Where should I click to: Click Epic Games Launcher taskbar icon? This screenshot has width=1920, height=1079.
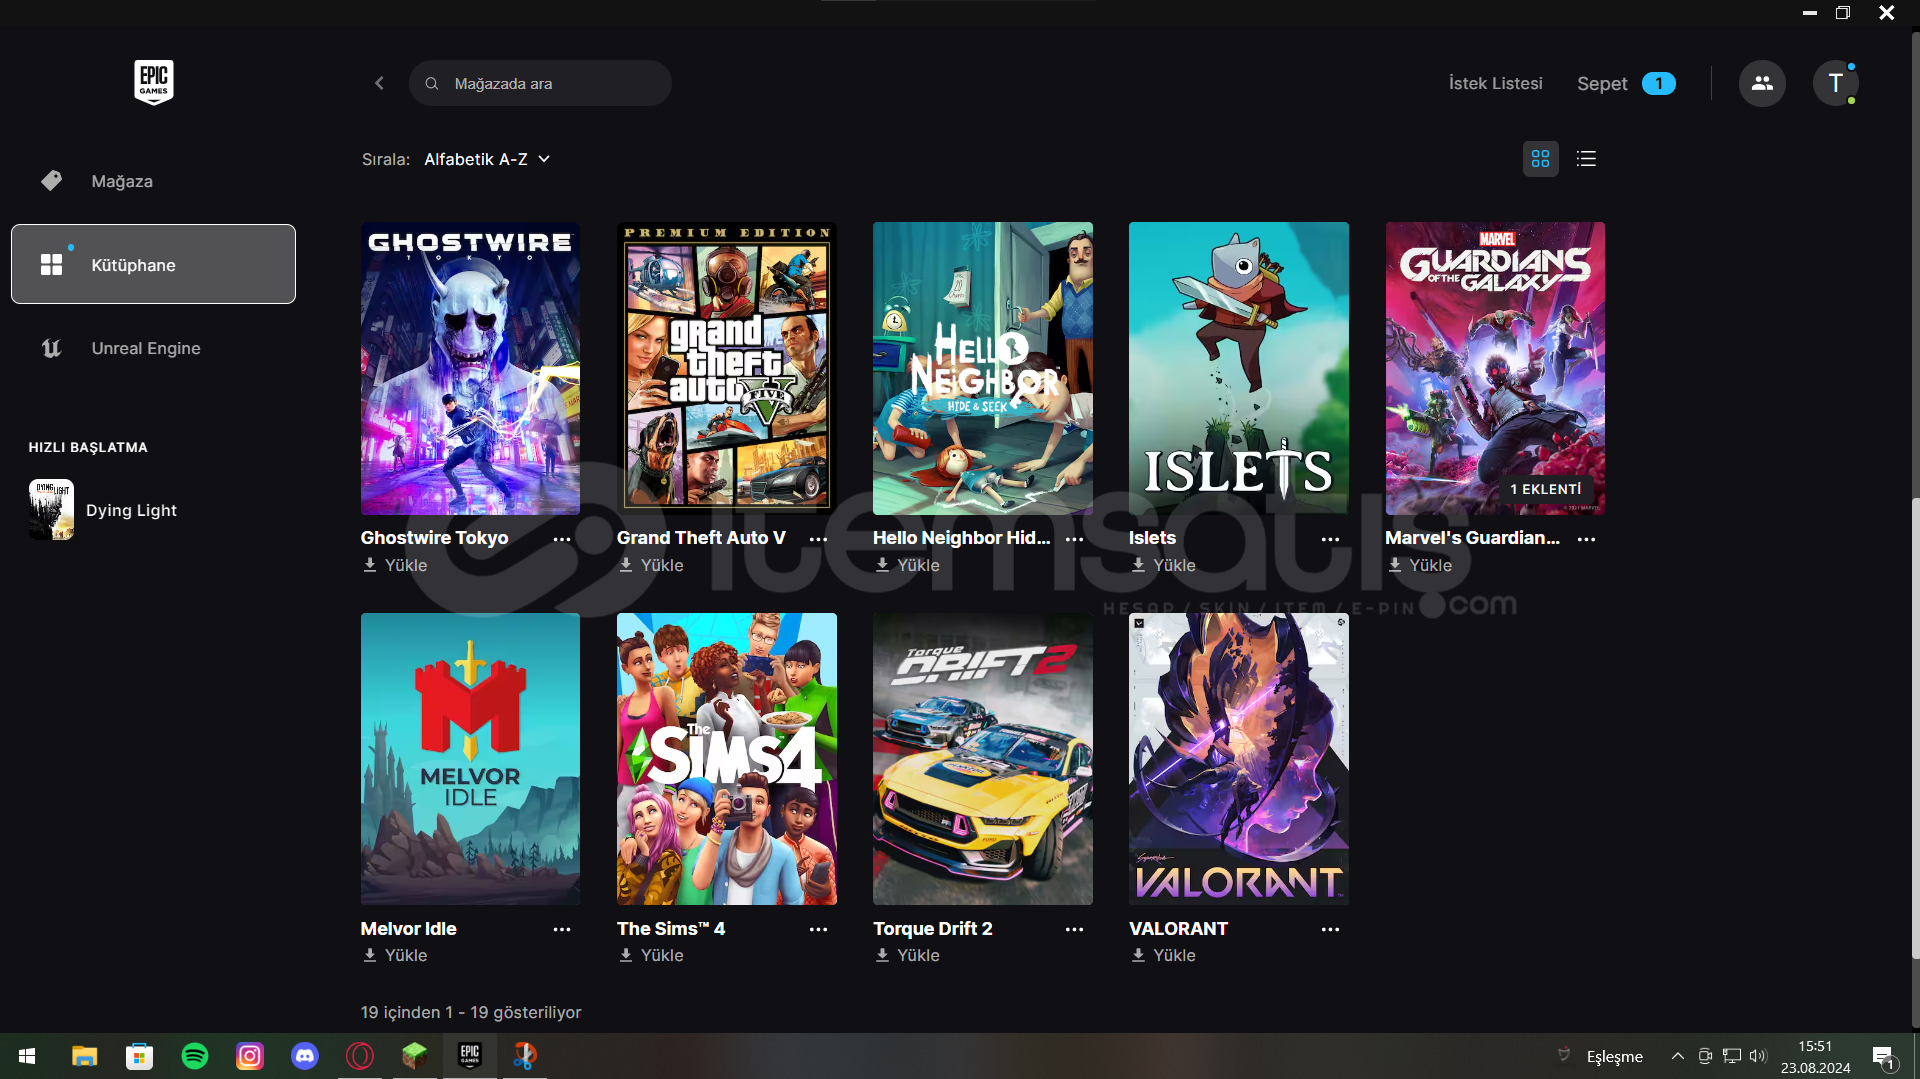[470, 1056]
